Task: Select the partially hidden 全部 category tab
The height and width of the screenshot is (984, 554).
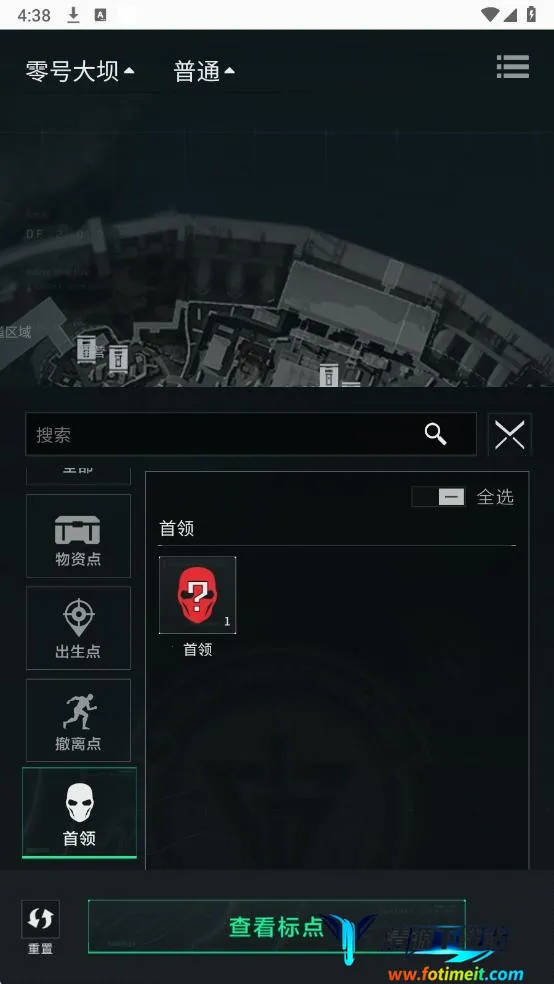Action: tap(78, 475)
